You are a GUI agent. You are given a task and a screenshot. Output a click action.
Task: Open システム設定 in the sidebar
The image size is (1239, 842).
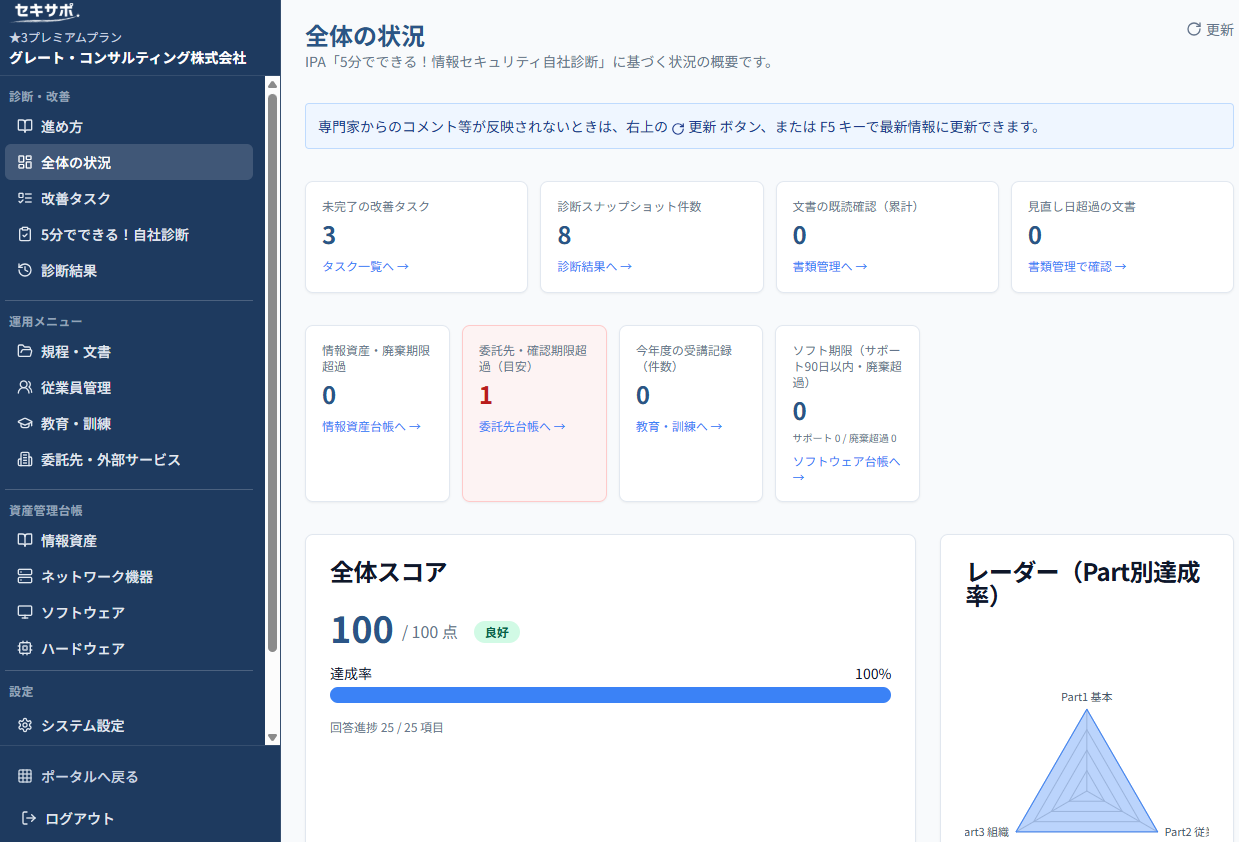pyautogui.click(x=129, y=726)
